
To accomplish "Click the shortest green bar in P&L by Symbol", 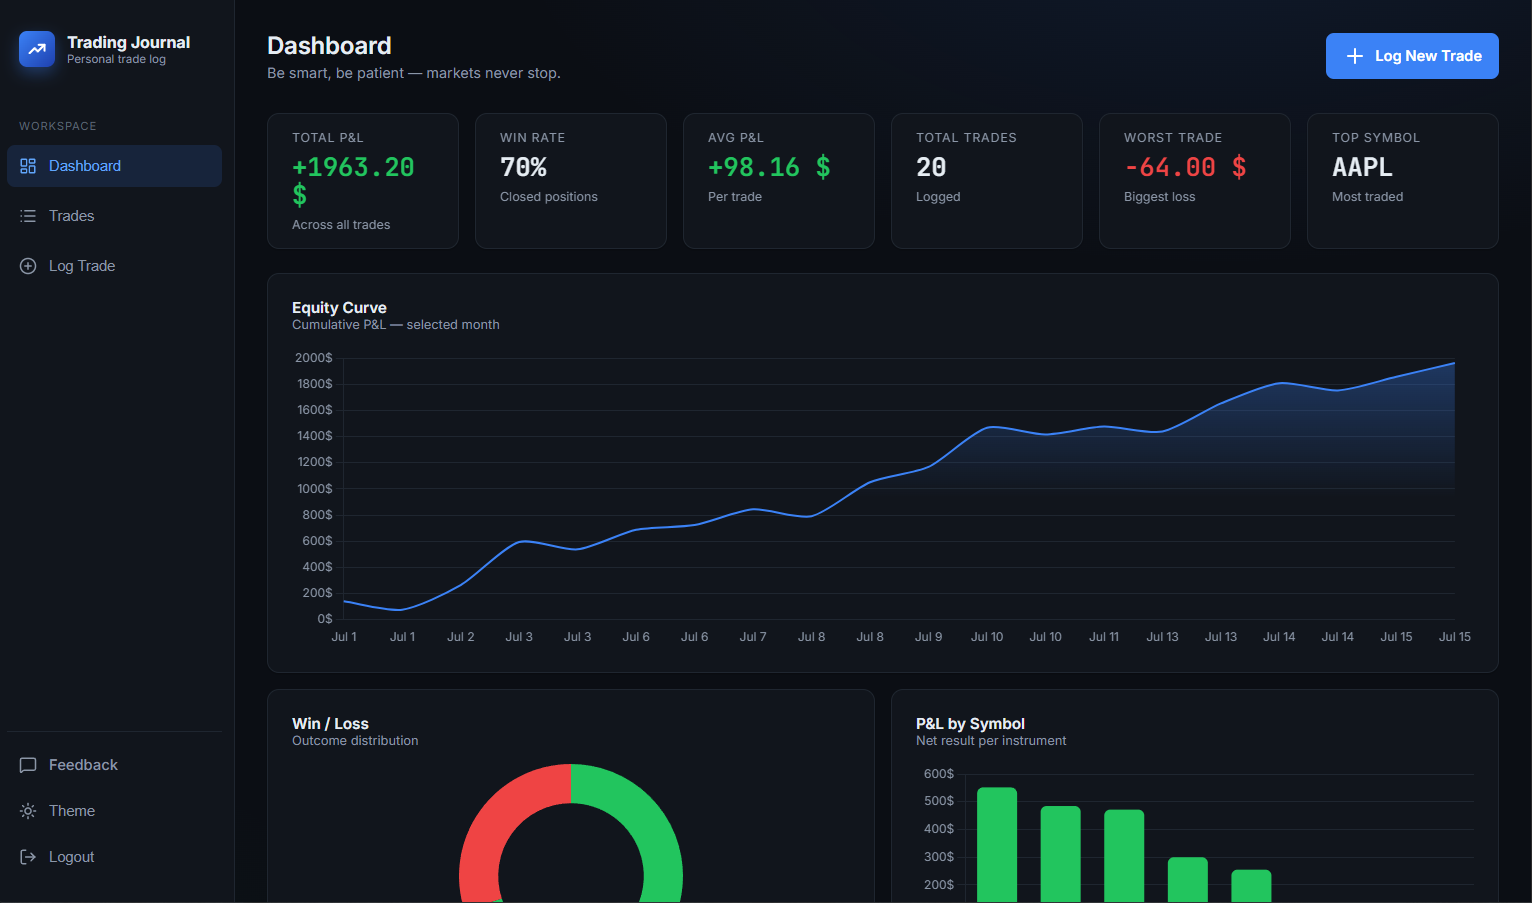I will pyautogui.click(x=1251, y=886).
